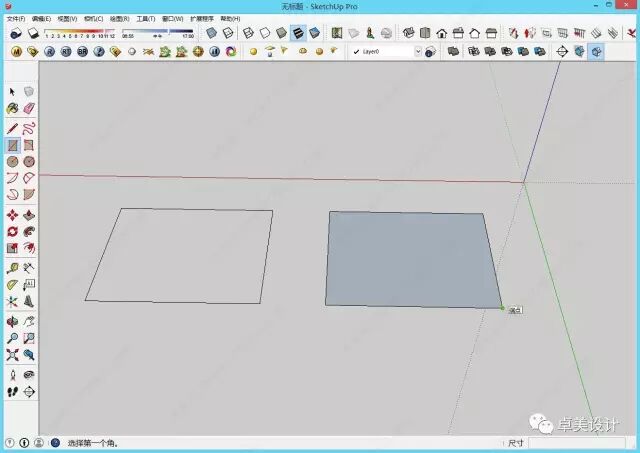Select the Scale tool
The image size is (640, 453).
12,248
